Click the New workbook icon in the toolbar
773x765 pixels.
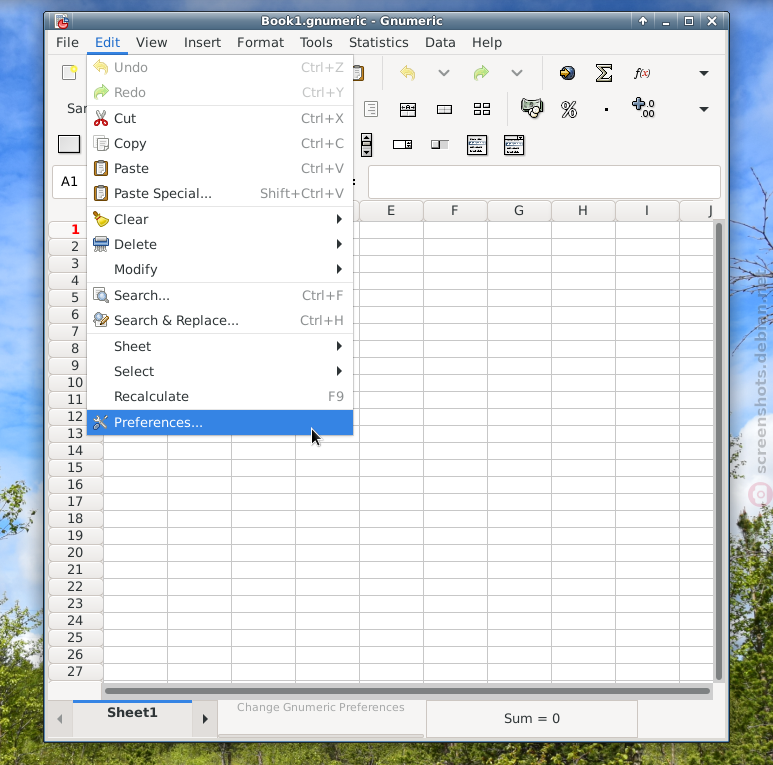pos(69,72)
